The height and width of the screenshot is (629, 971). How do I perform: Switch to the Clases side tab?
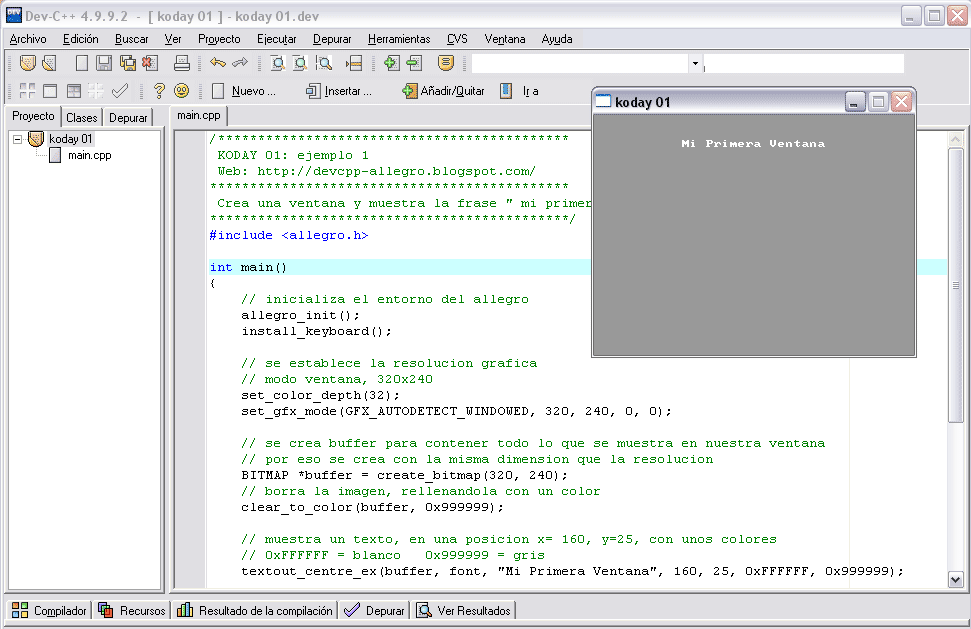[x=82, y=118]
